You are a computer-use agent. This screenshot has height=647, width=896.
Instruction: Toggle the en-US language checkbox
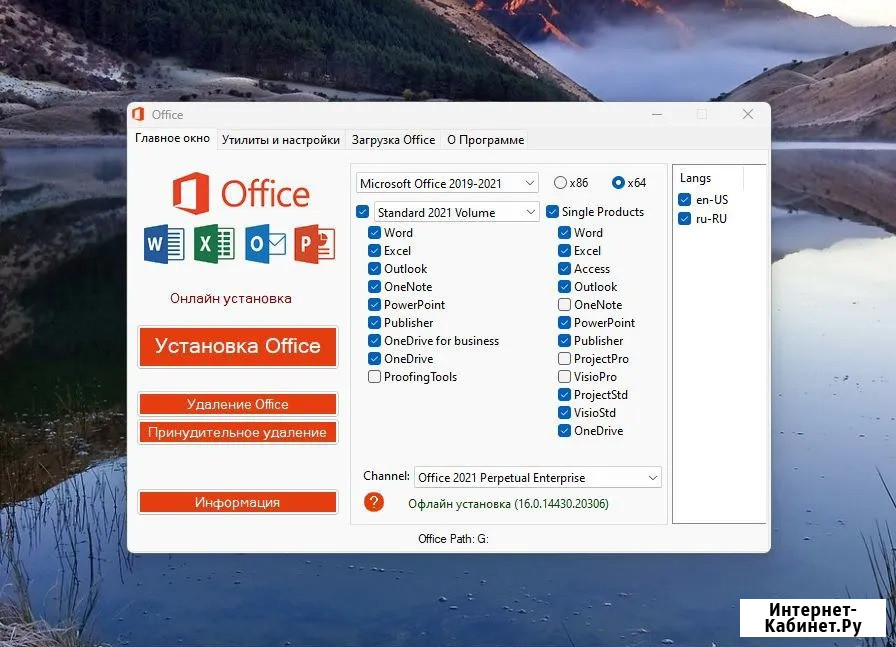685,199
